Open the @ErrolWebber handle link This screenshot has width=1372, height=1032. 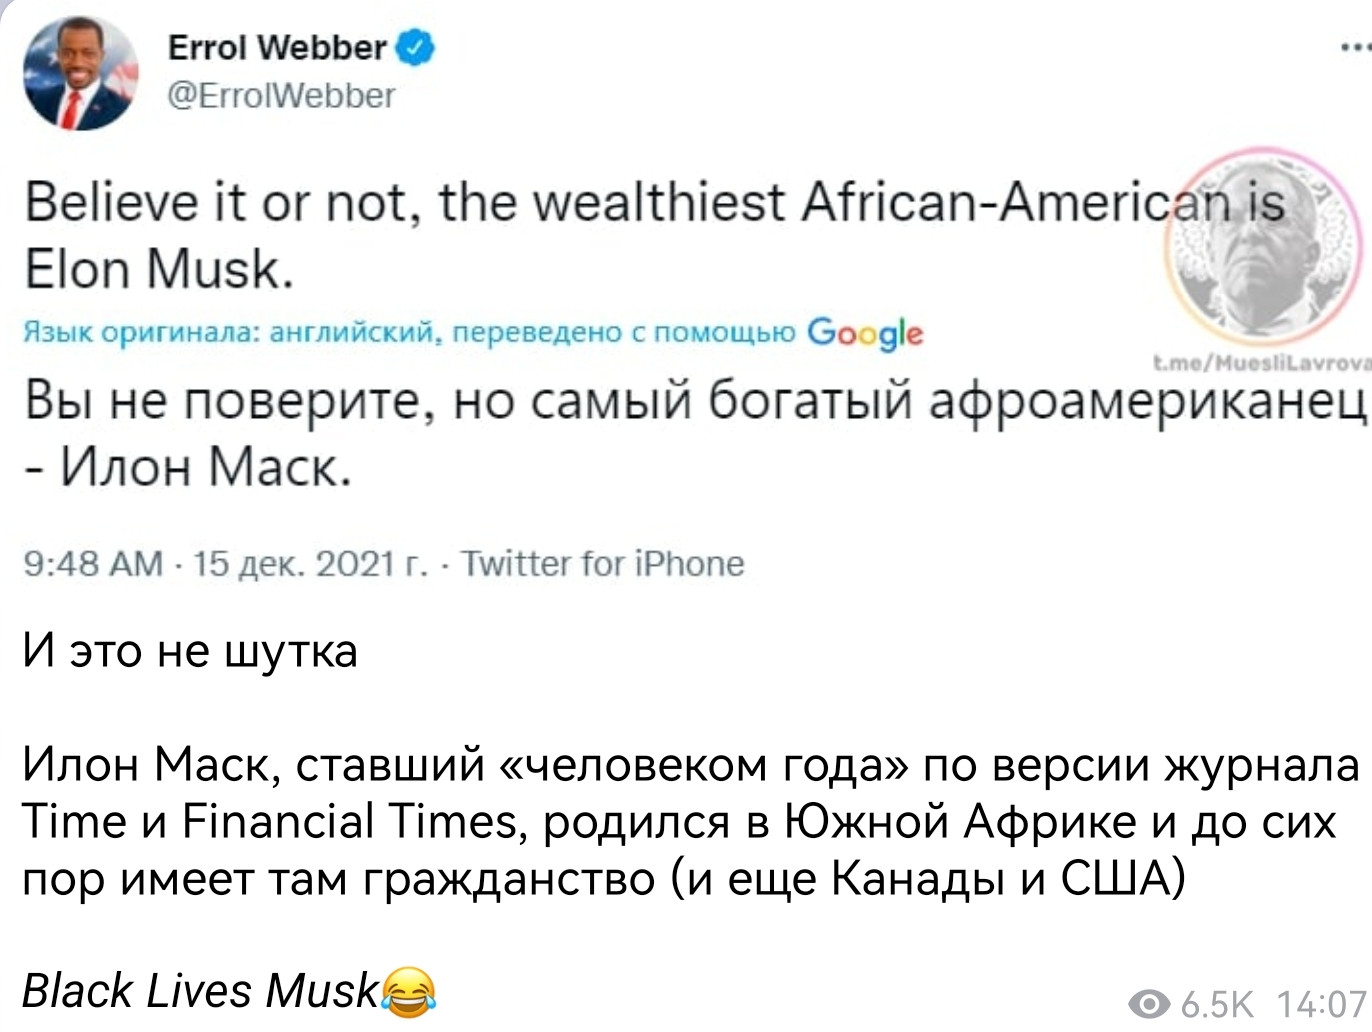[281, 96]
